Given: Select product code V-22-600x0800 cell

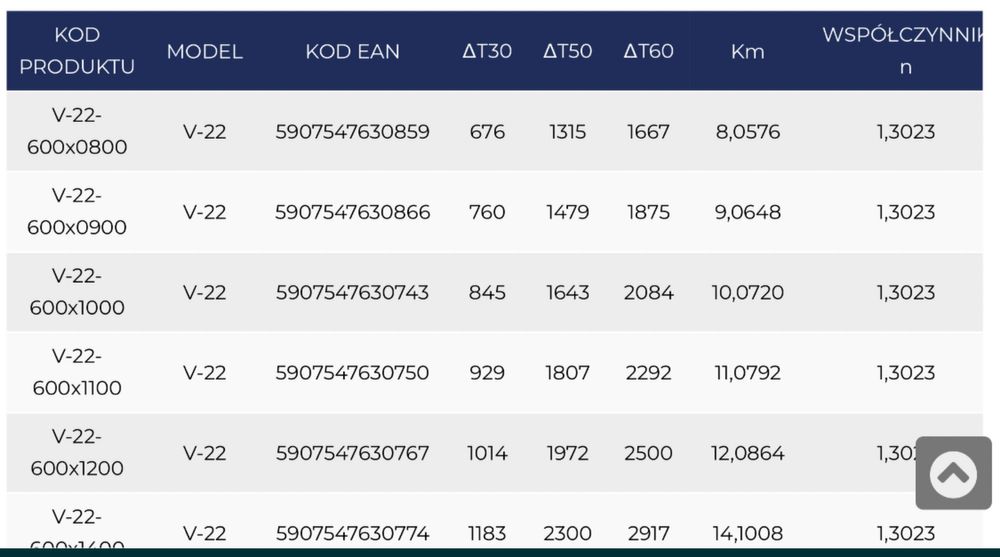Looking at the screenshot, I should tap(77, 131).
